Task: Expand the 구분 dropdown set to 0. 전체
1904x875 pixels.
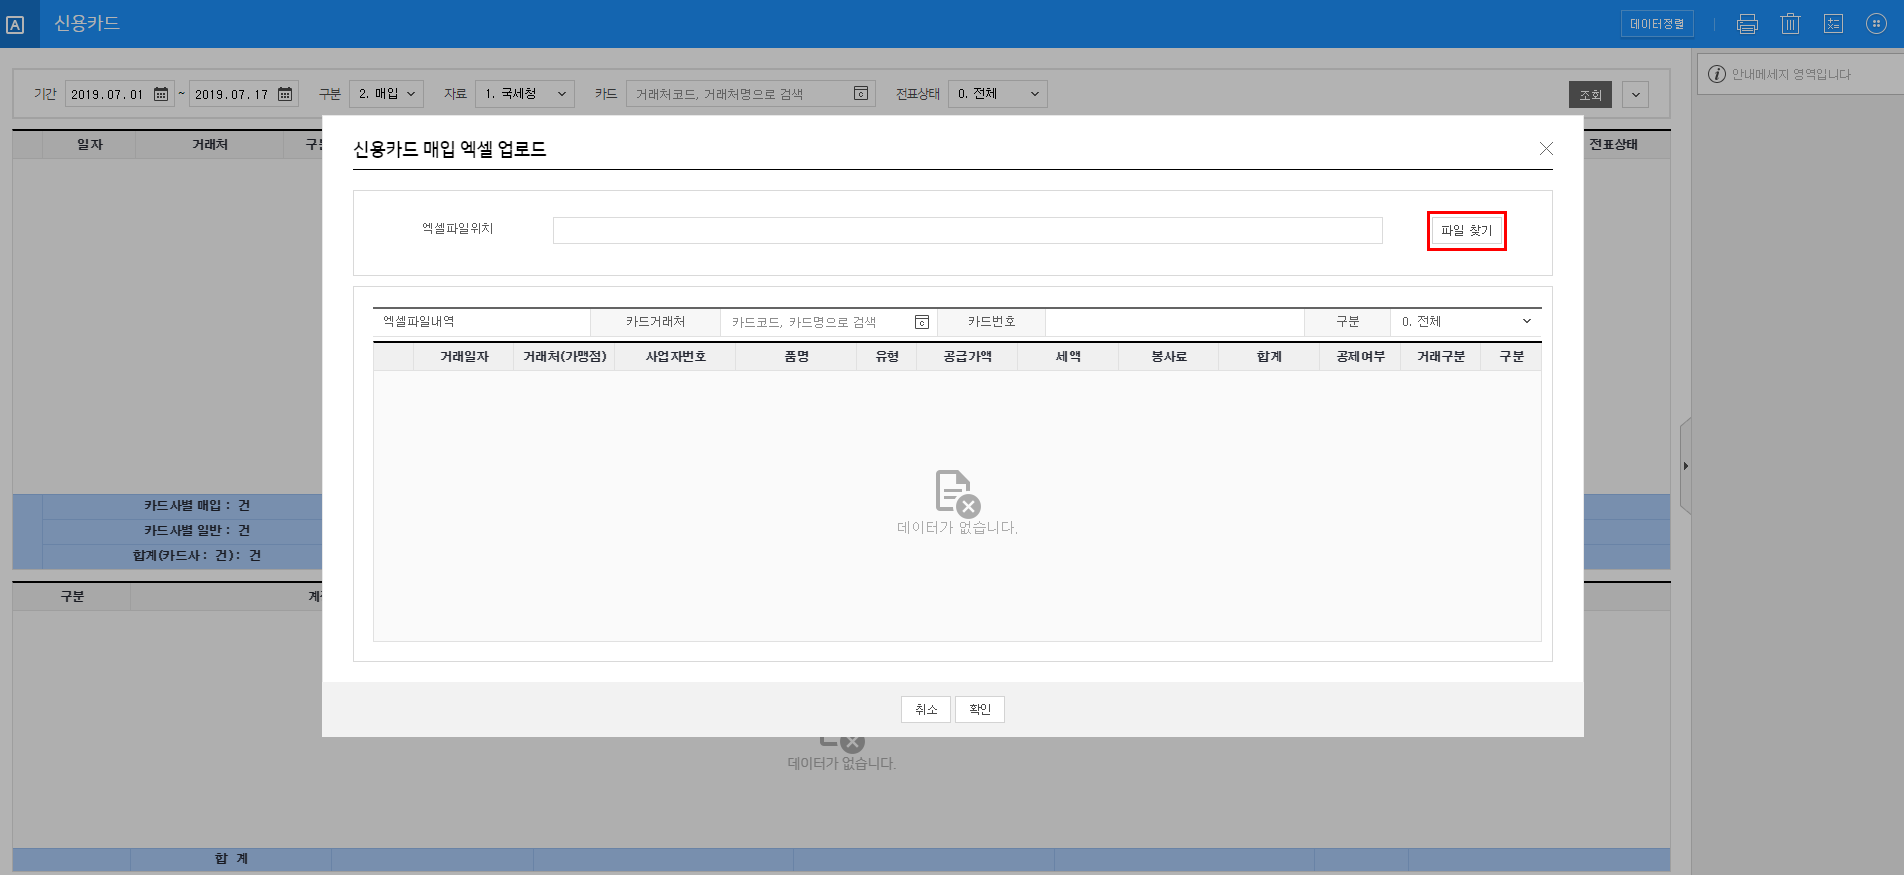Action: [x=1465, y=322]
